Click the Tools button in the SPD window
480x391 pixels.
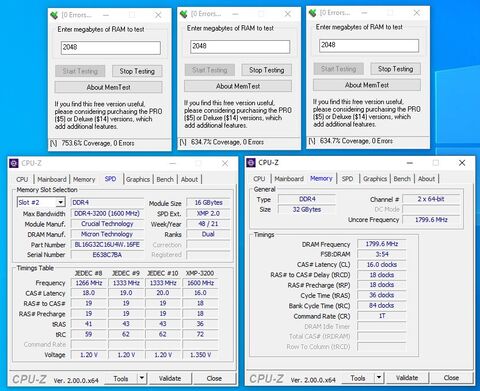pos(121,378)
